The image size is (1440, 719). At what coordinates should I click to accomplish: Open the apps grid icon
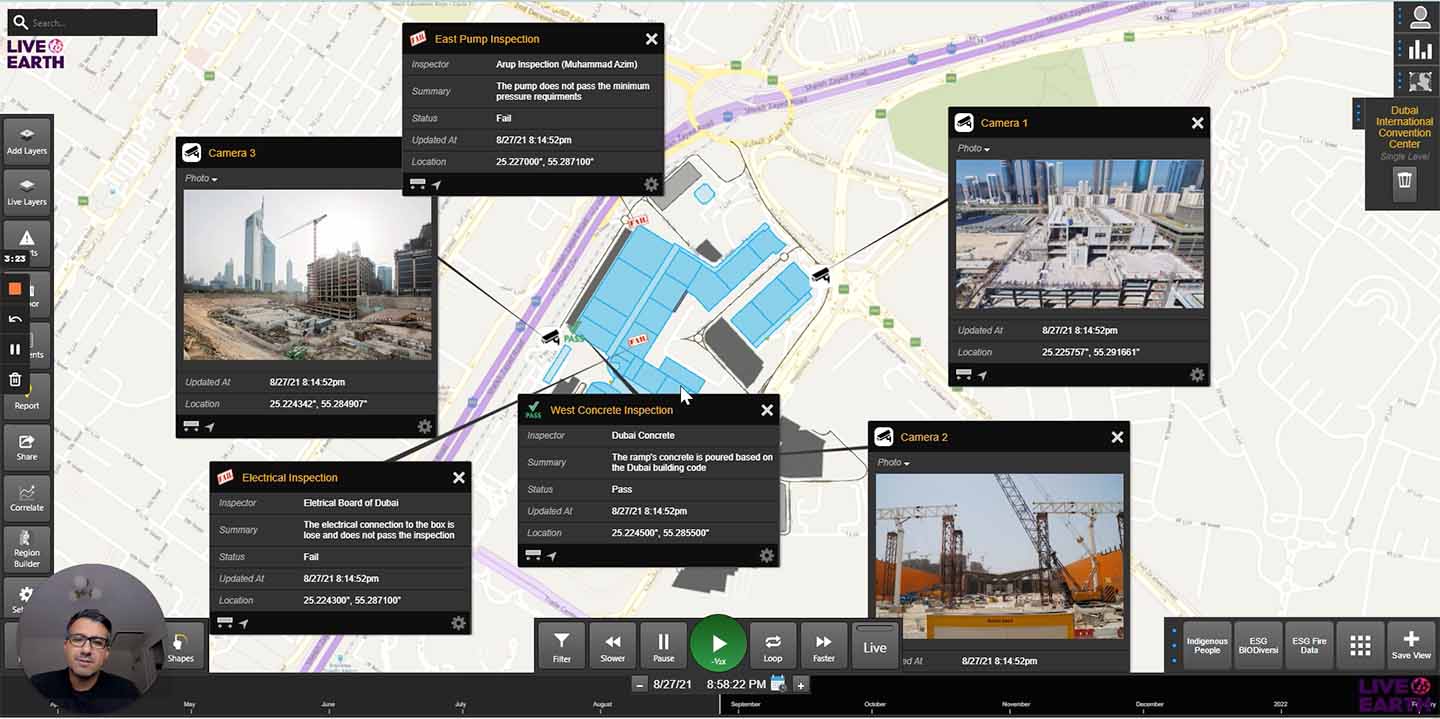click(x=1360, y=646)
